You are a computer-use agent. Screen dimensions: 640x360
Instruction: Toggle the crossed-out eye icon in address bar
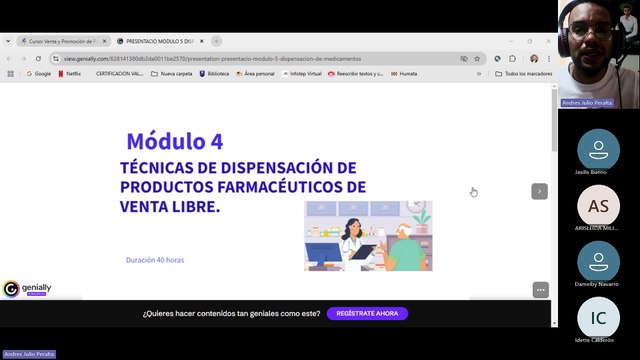464,59
